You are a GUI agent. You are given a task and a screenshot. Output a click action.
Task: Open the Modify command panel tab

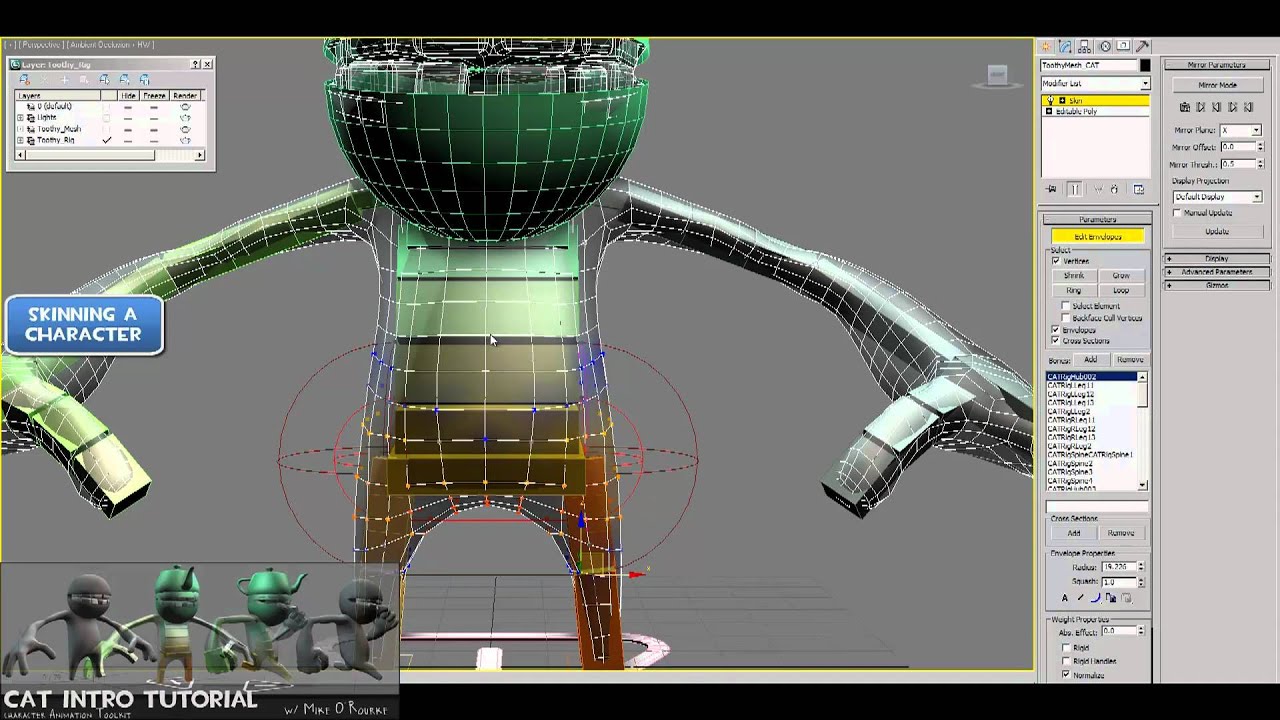click(1065, 46)
